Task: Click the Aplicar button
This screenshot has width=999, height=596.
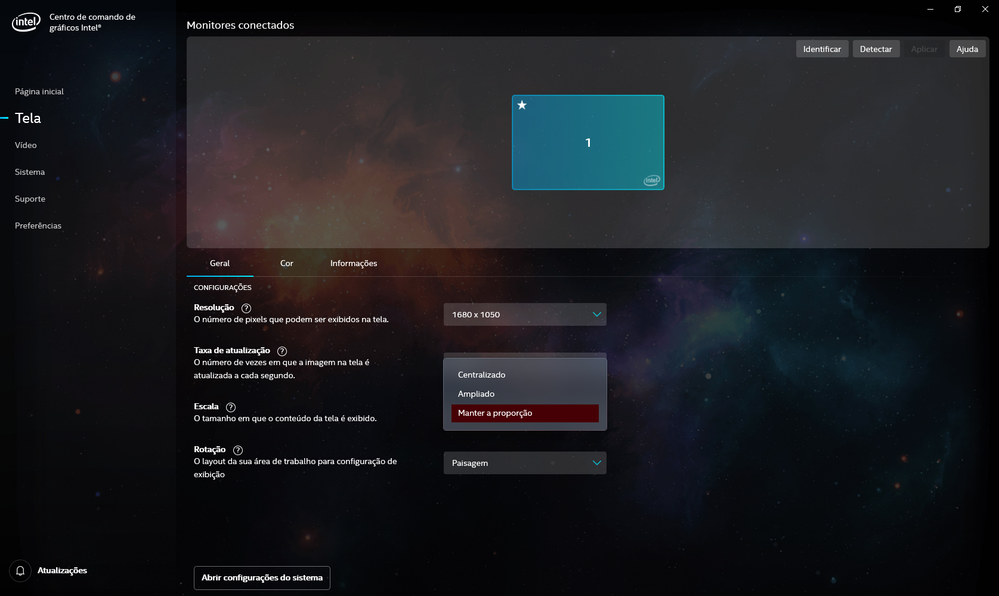Action: coord(924,49)
